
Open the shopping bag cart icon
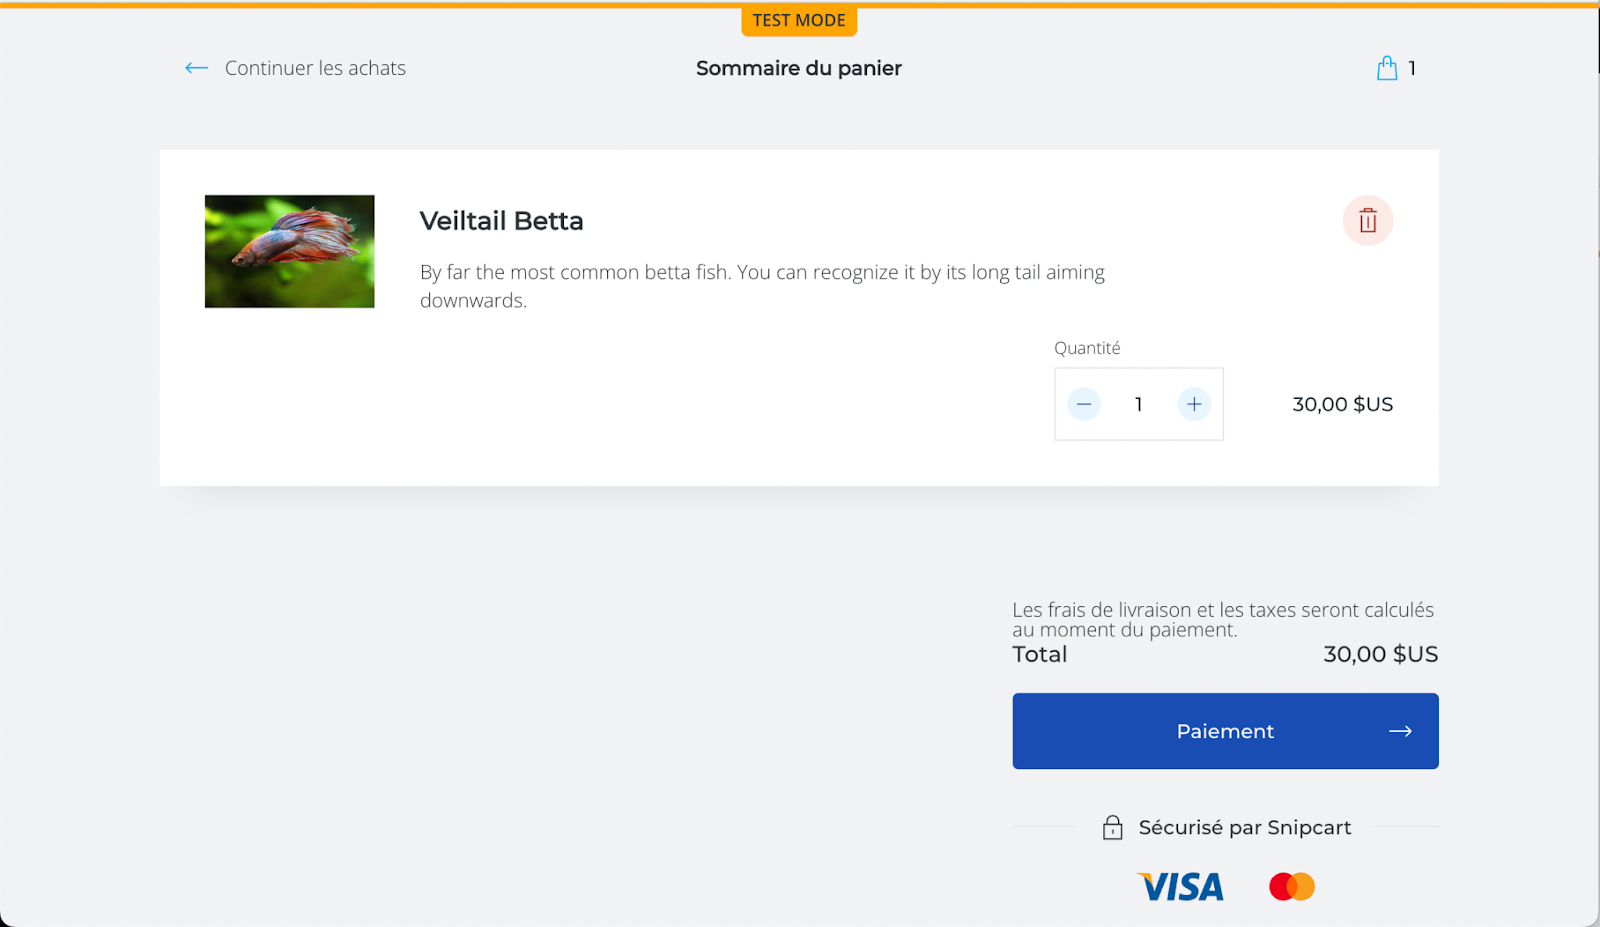coord(1387,68)
